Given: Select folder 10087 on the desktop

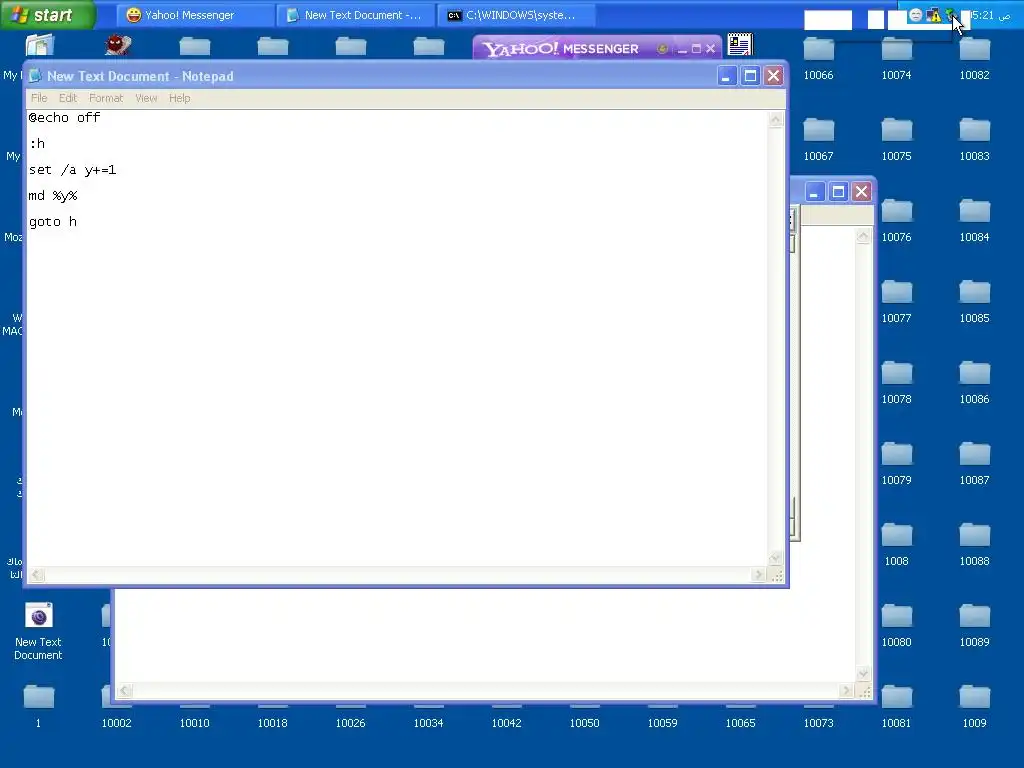Looking at the screenshot, I should click(974, 464).
